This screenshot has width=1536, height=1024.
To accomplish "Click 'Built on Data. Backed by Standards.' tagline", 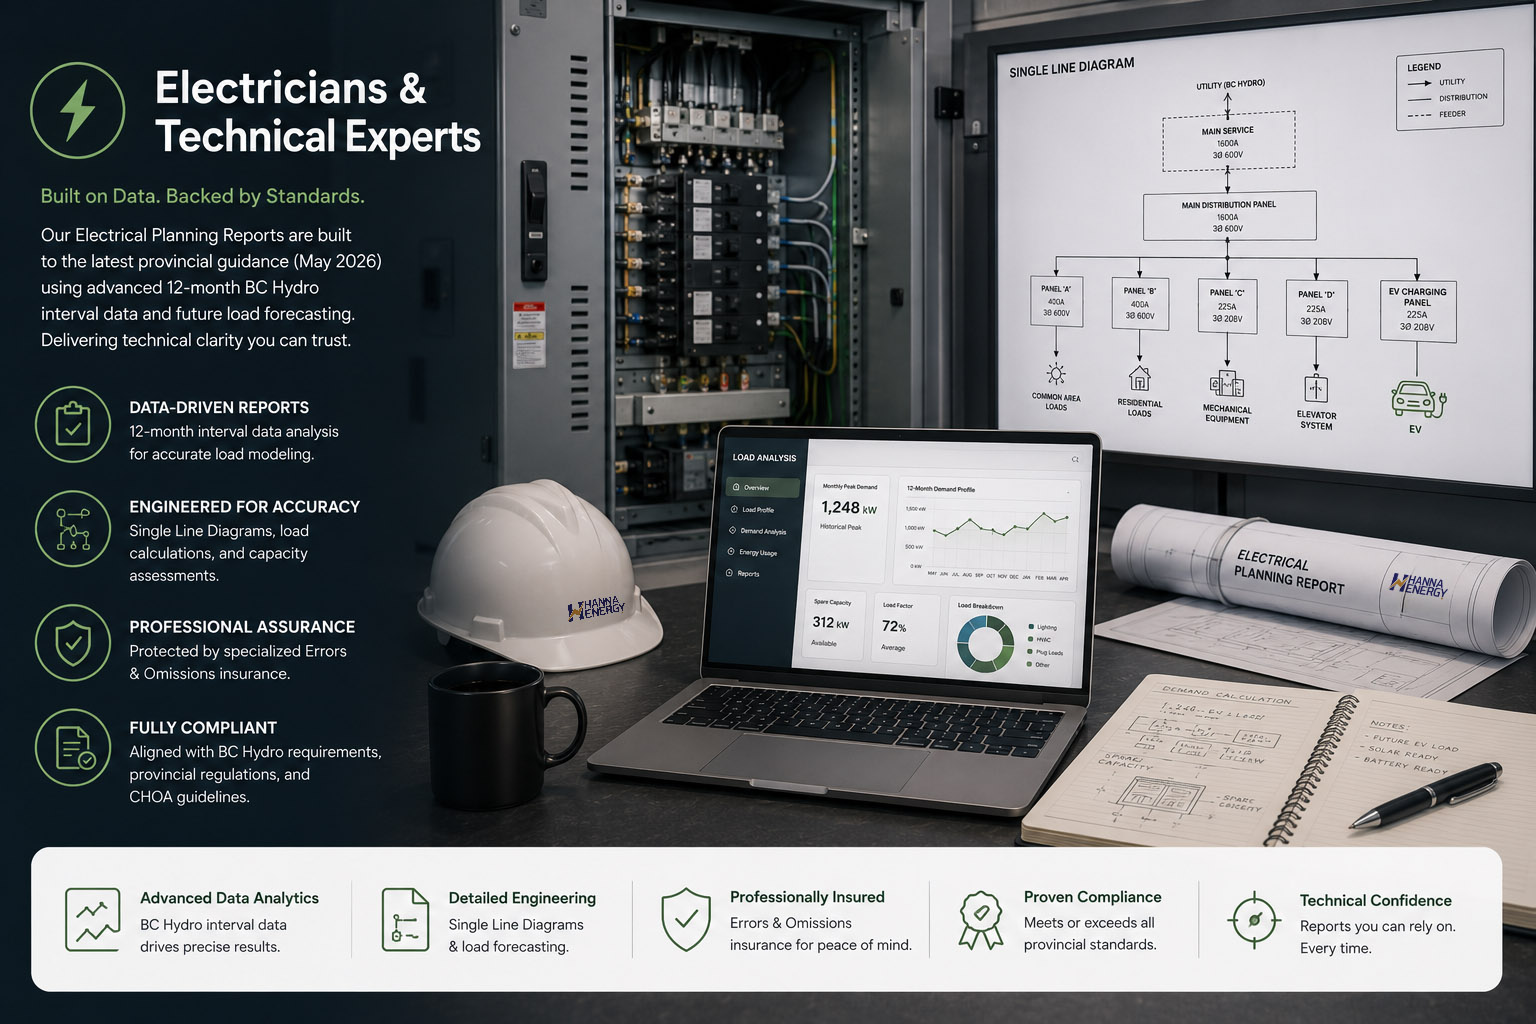I will tap(202, 196).
